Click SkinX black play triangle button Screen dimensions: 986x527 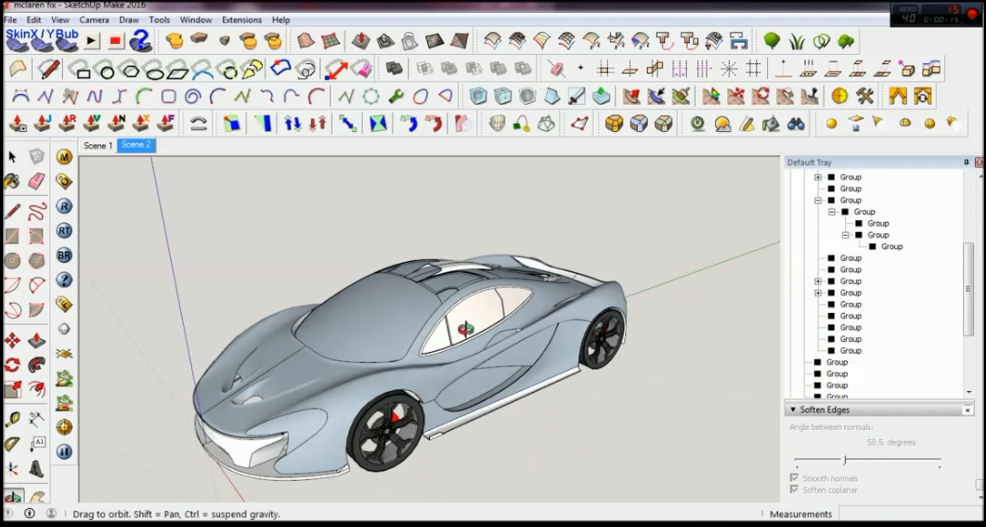(x=92, y=42)
